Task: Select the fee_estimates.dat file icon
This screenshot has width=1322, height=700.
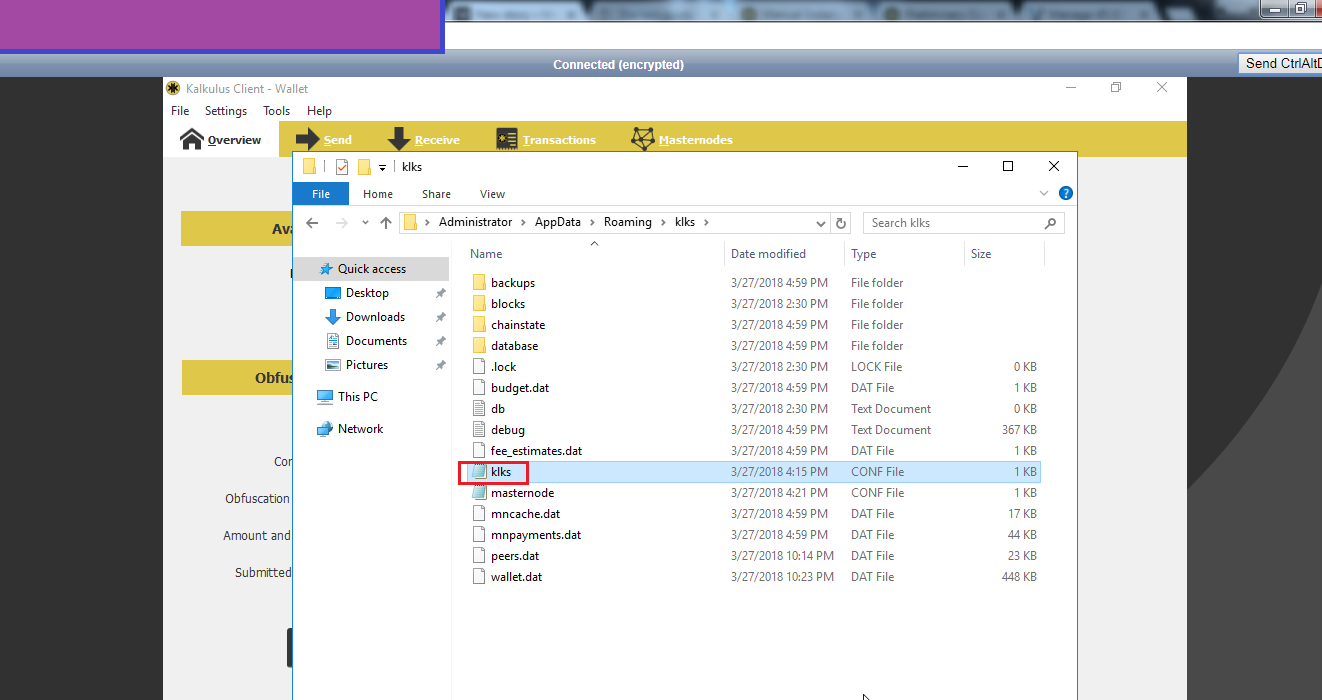Action: pyautogui.click(x=479, y=451)
